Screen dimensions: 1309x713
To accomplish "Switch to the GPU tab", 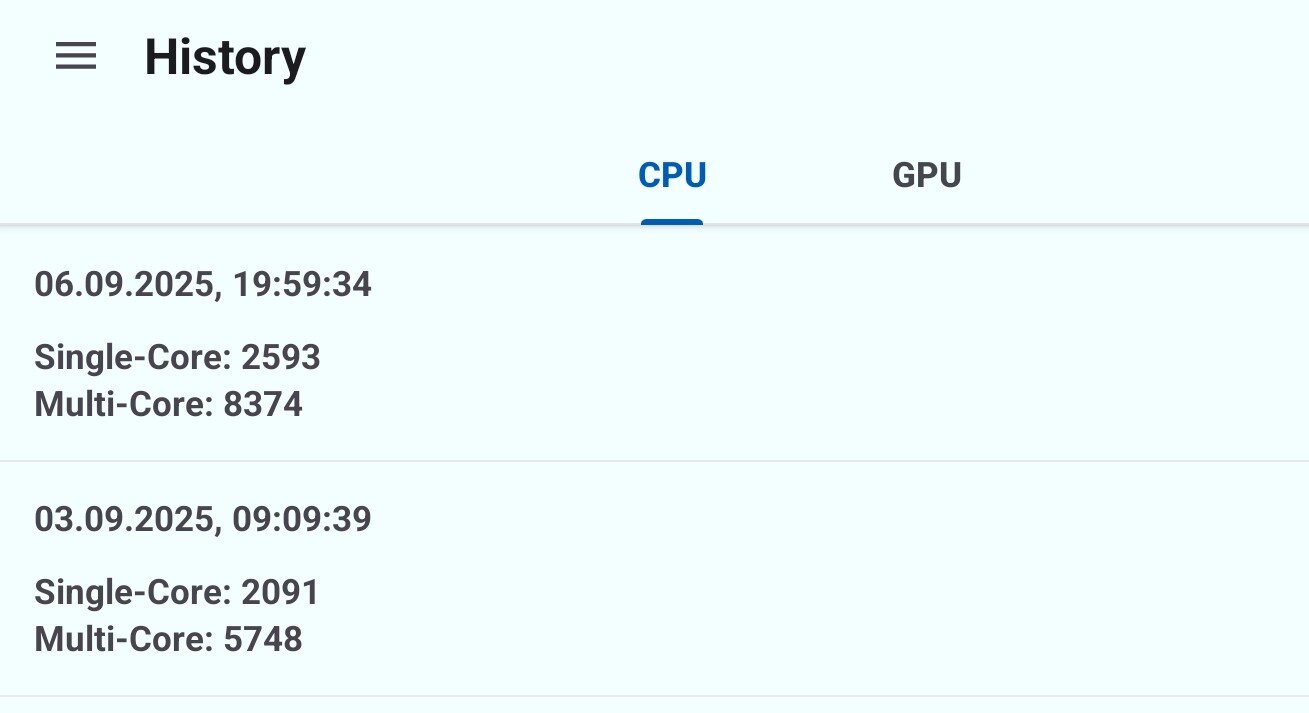I will 926,176.
